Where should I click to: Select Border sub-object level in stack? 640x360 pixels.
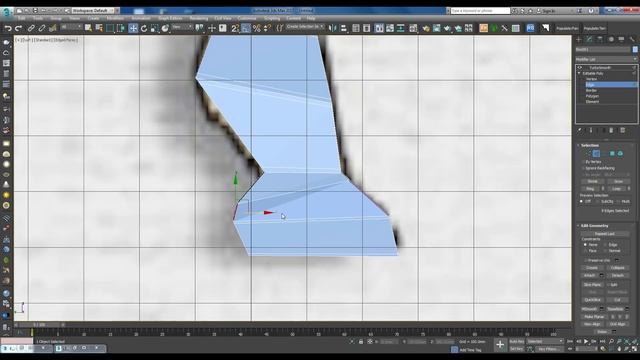coord(591,91)
